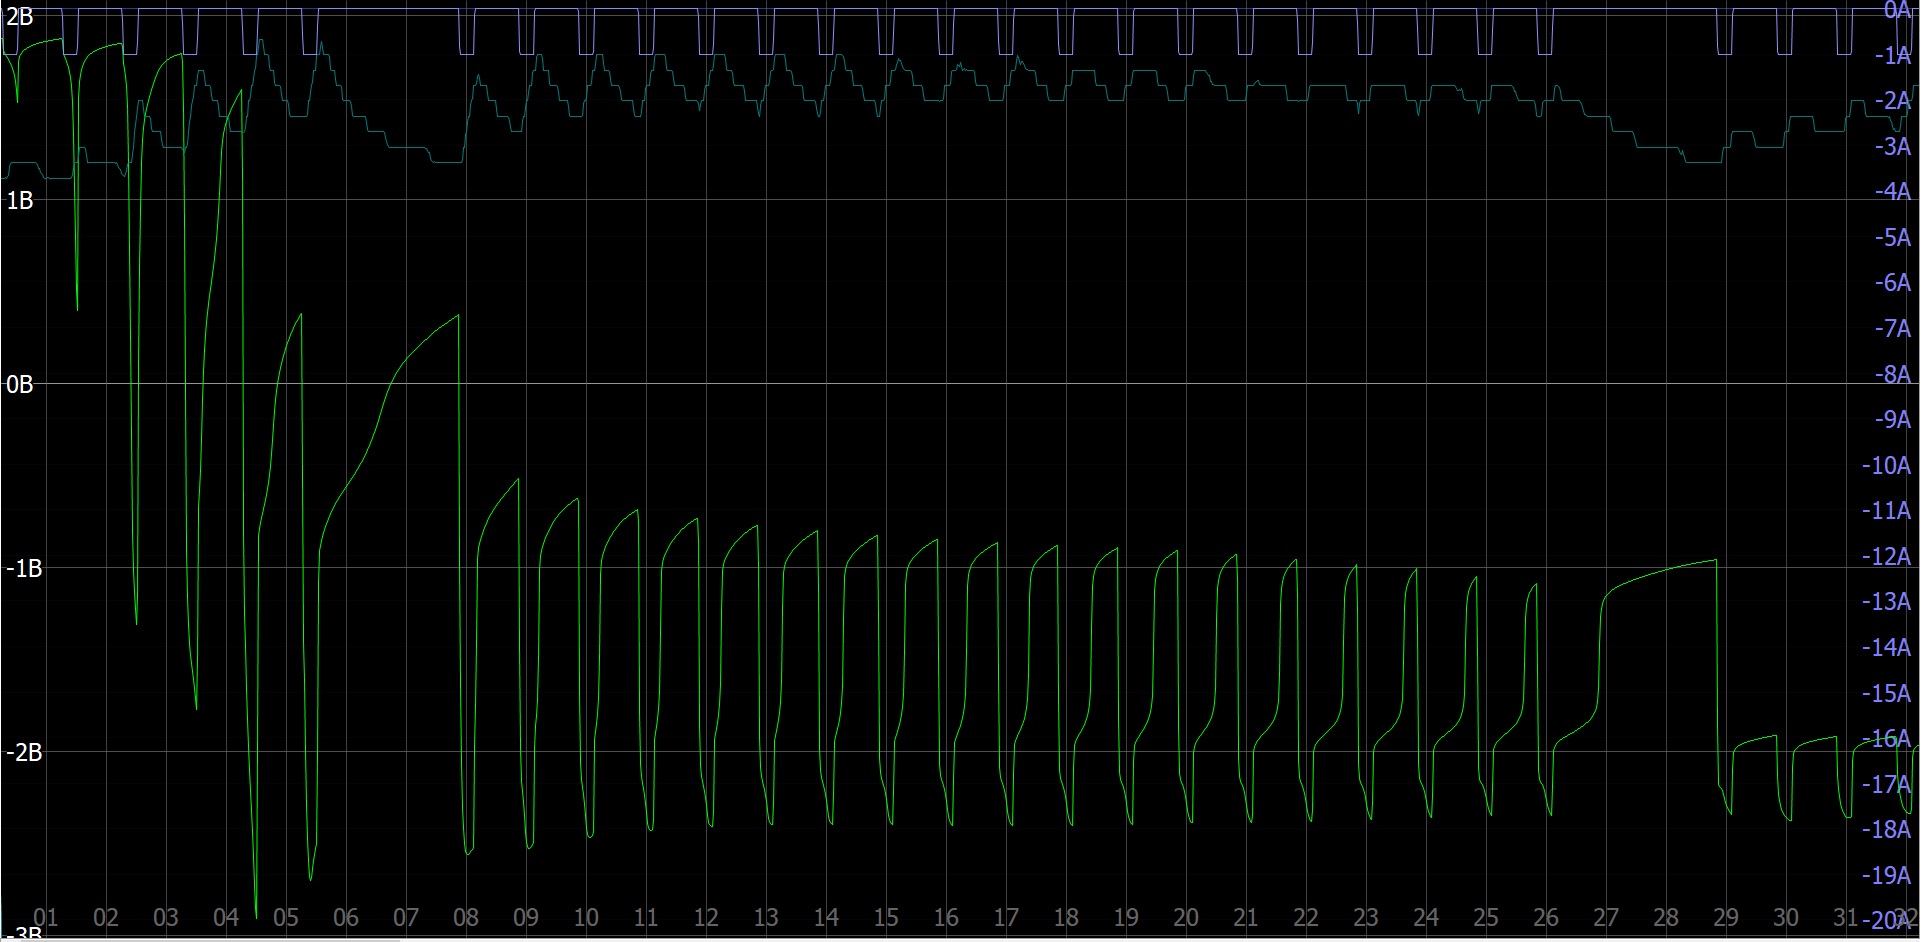Select time axis tick label 22
Image resolution: width=1928 pixels, height=942 pixels.
pyautogui.click(x=1306, y=918)
